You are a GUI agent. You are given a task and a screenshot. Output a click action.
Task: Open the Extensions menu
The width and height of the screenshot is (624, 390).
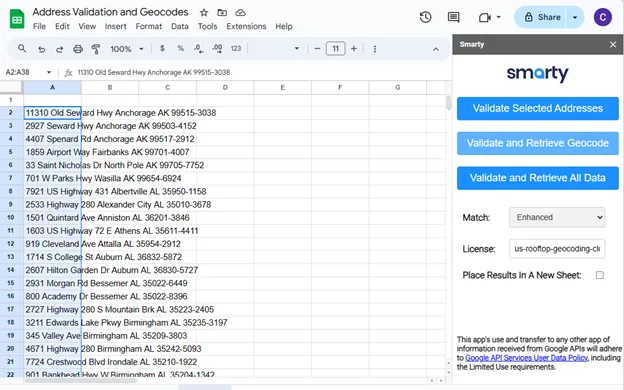246,26
